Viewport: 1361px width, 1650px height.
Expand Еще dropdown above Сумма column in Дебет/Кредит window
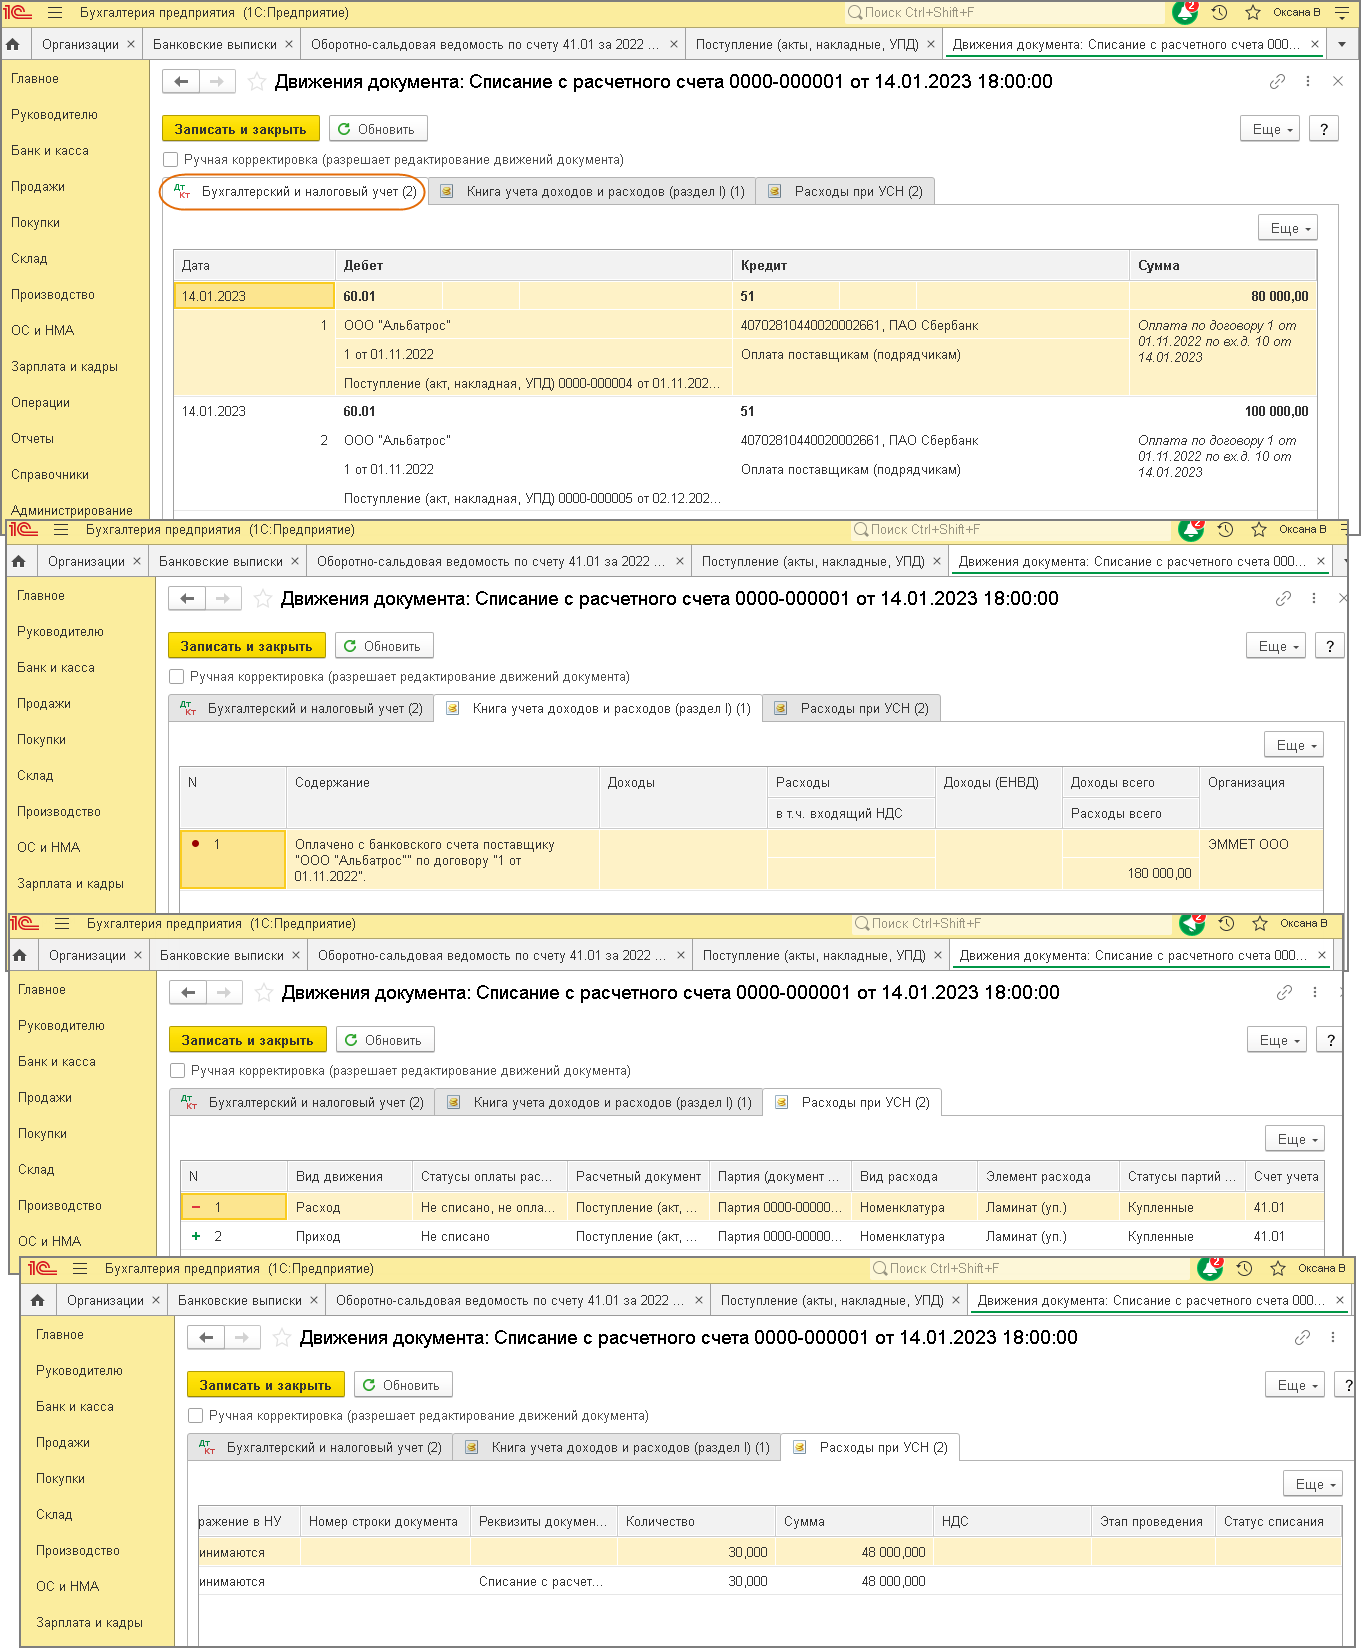pos(1288,228)
